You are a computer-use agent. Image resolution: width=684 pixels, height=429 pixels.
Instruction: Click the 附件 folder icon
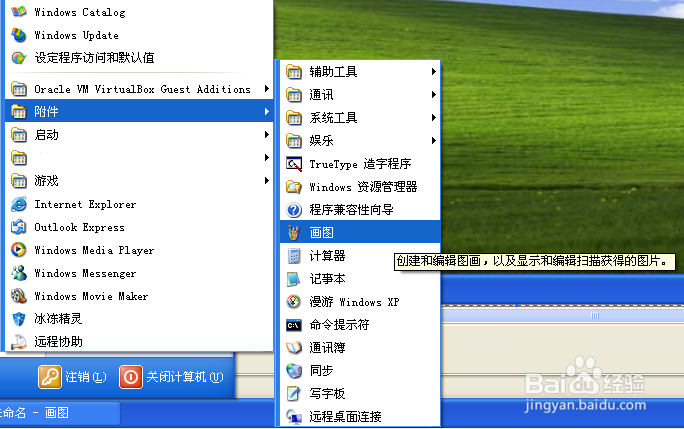[x=19, y=112]
